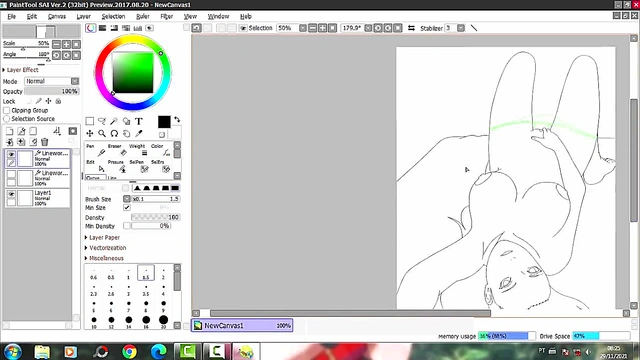
Task: Enable the Clipping Group checkbox
Action: (x=7, y=110)
